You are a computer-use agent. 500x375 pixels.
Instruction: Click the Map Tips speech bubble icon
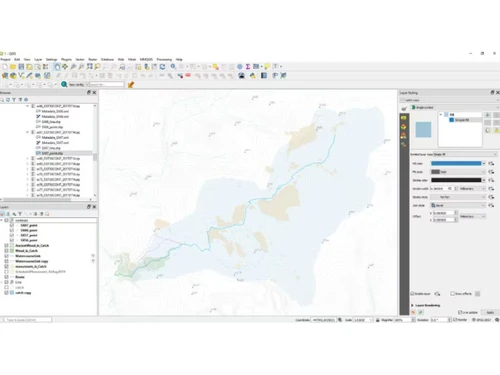[267, 67]
